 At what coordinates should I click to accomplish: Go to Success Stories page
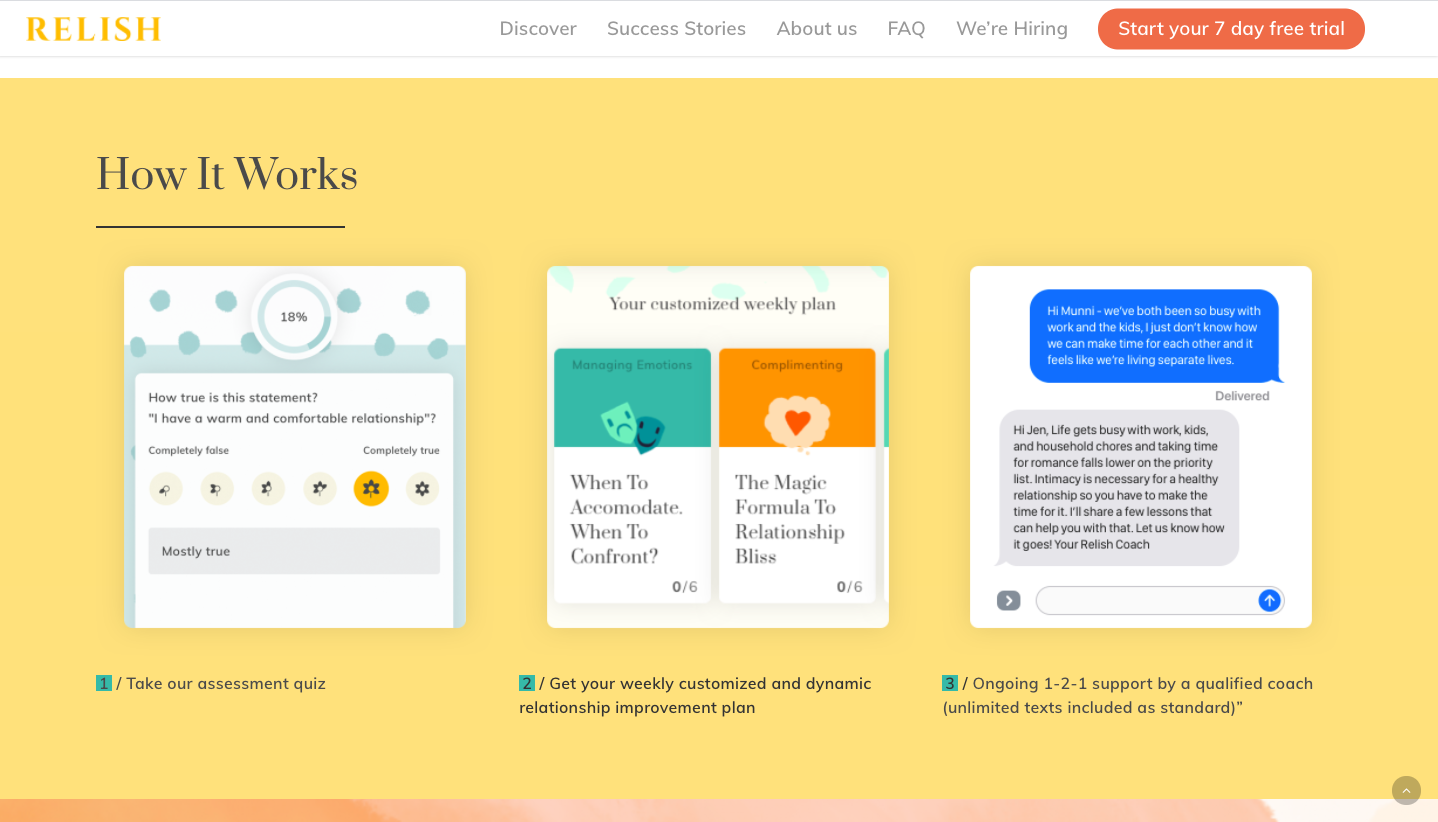click(676, 28)
